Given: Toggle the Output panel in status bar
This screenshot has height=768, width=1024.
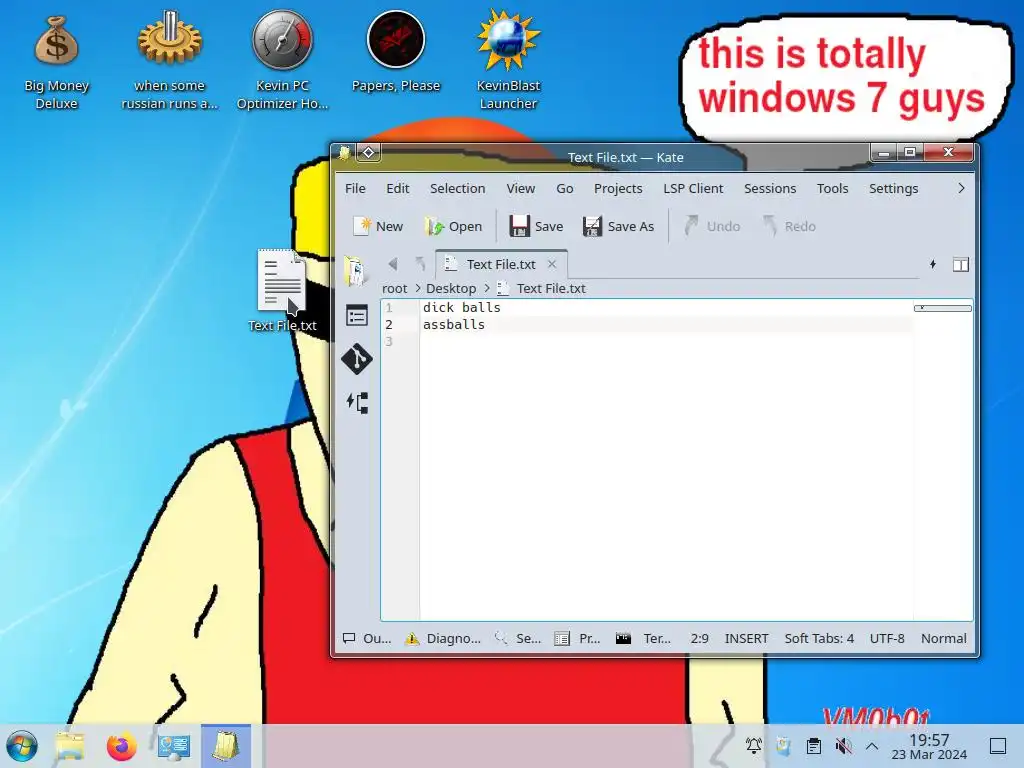Looking at the screenshot, I should tap(367, 639).
